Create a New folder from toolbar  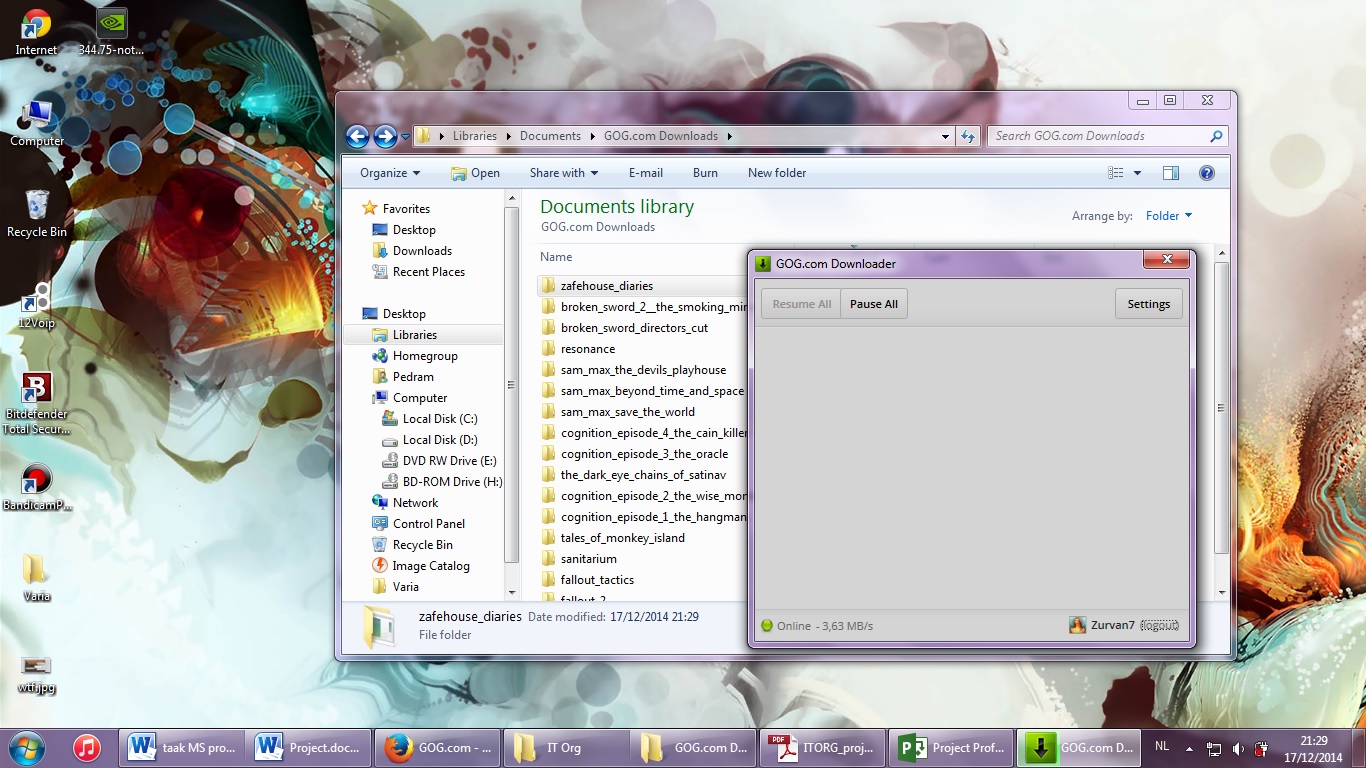point(777,173)
